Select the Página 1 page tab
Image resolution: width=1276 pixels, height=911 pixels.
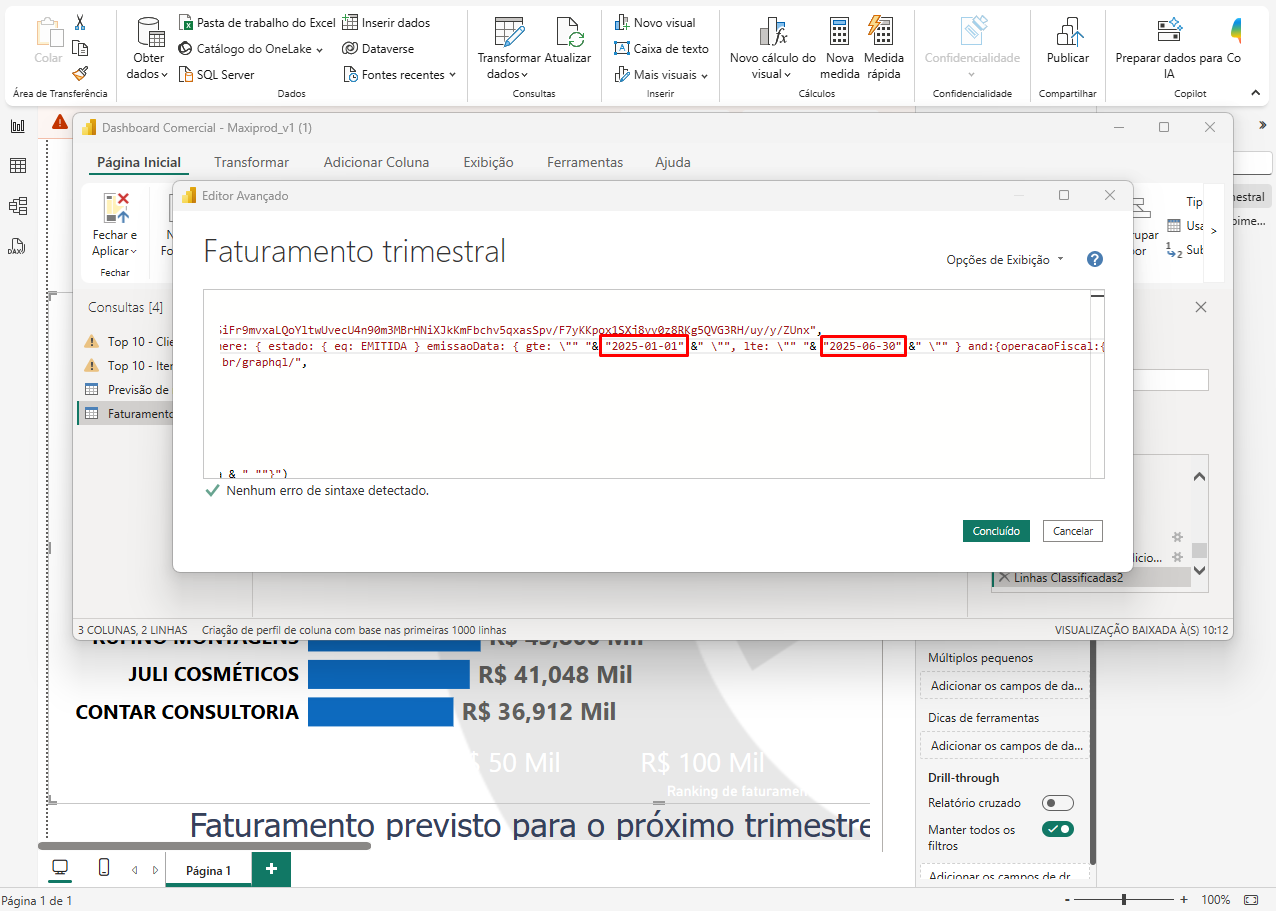(208, 870)
